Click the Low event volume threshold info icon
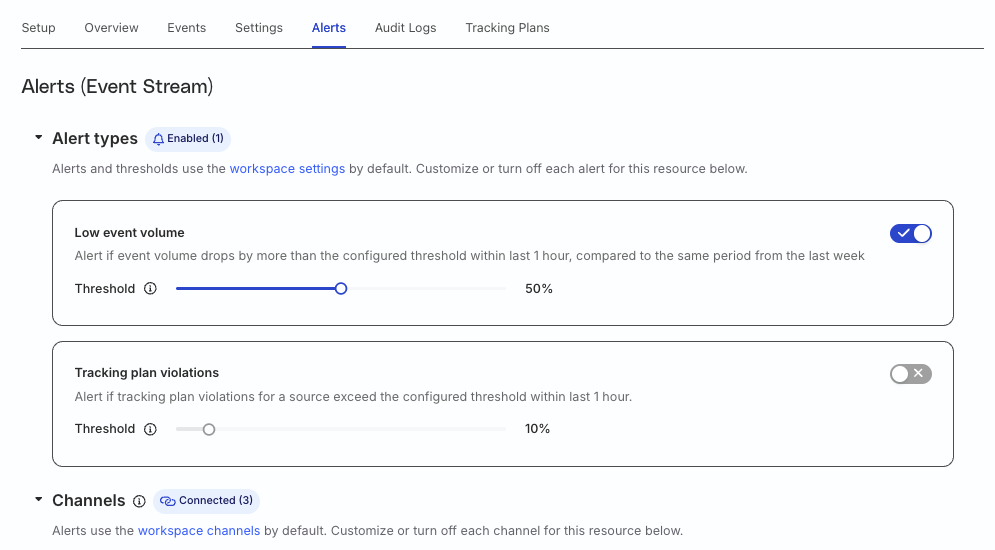This screenshot has height=550, width=995. (x=150, y=289)
